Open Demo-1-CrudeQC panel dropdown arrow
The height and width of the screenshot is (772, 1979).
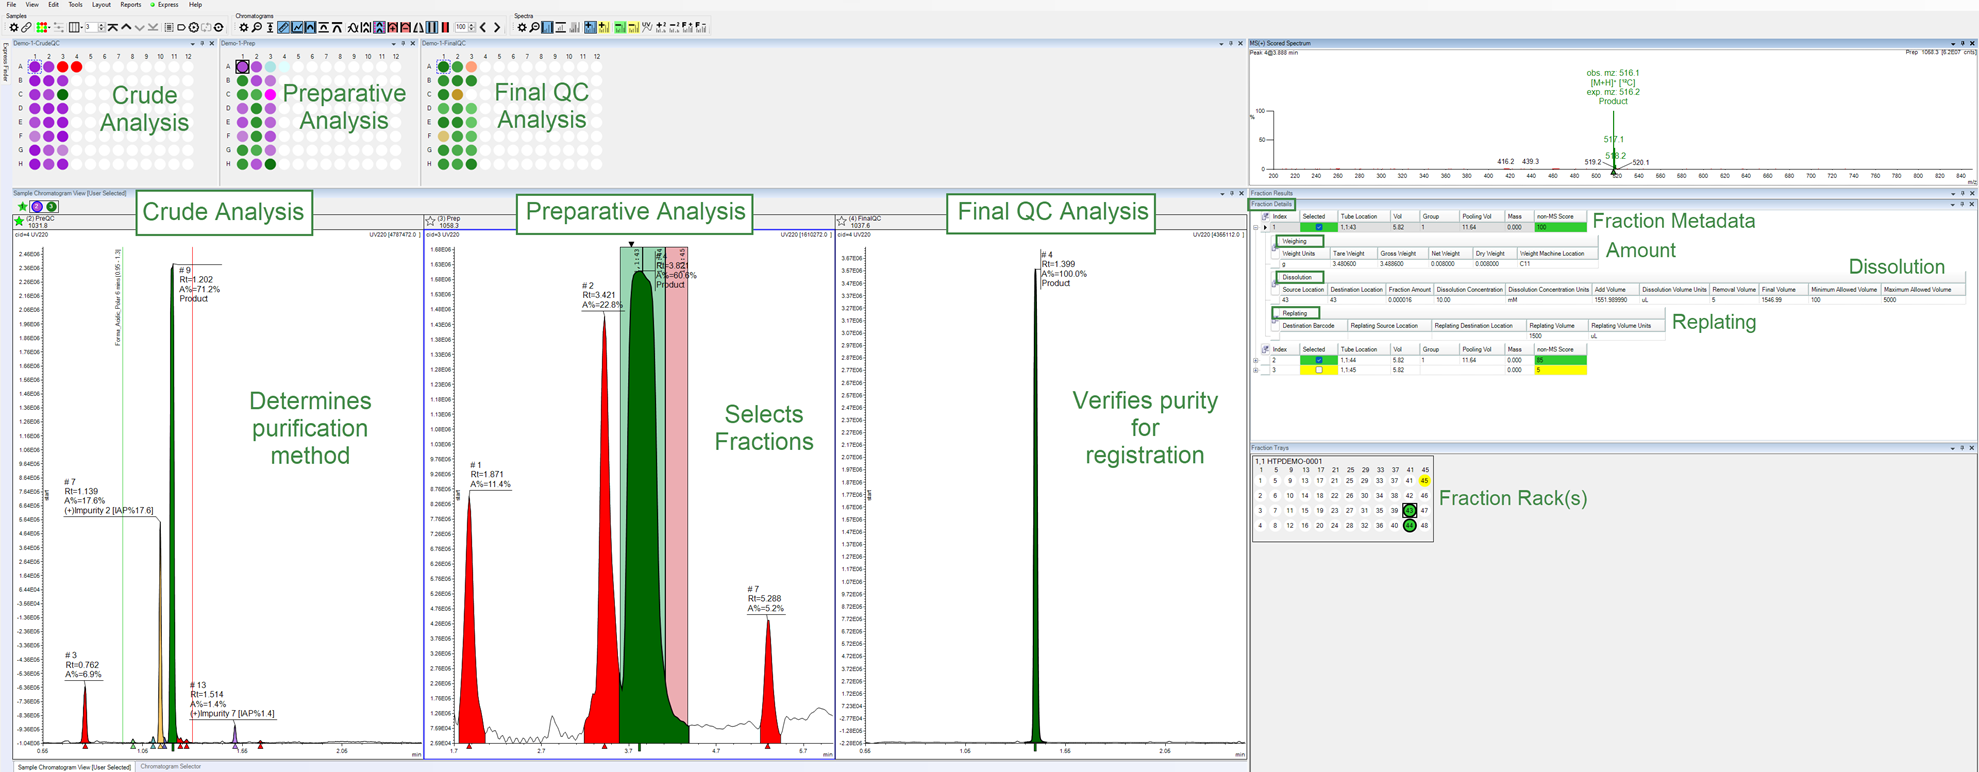192,43
